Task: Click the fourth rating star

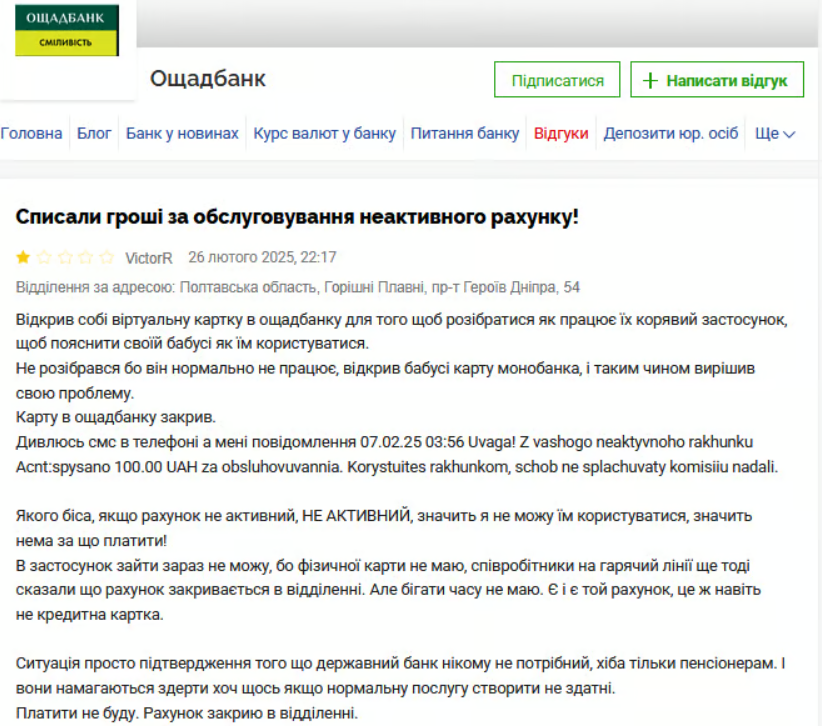Action: [x=86, y=257]
